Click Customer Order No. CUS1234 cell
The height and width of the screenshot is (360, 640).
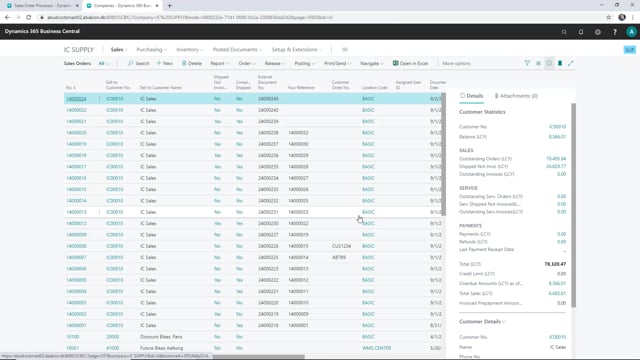(x=341, y=246)
